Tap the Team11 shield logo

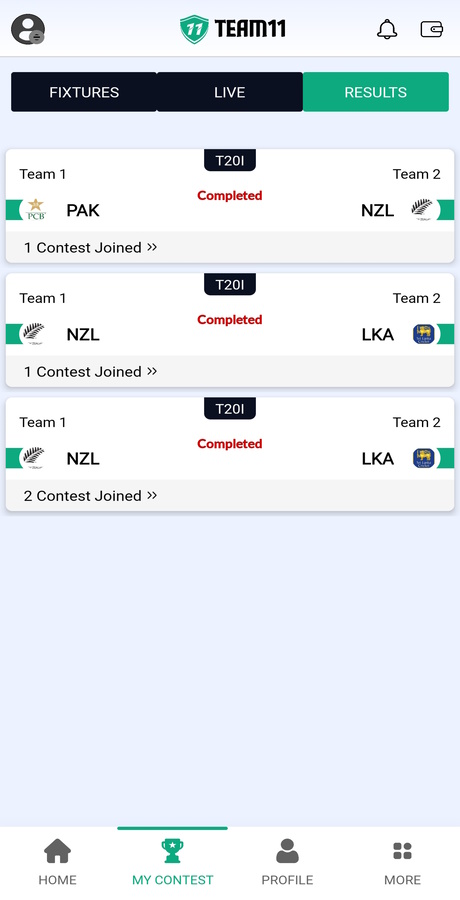coord(194,29)
